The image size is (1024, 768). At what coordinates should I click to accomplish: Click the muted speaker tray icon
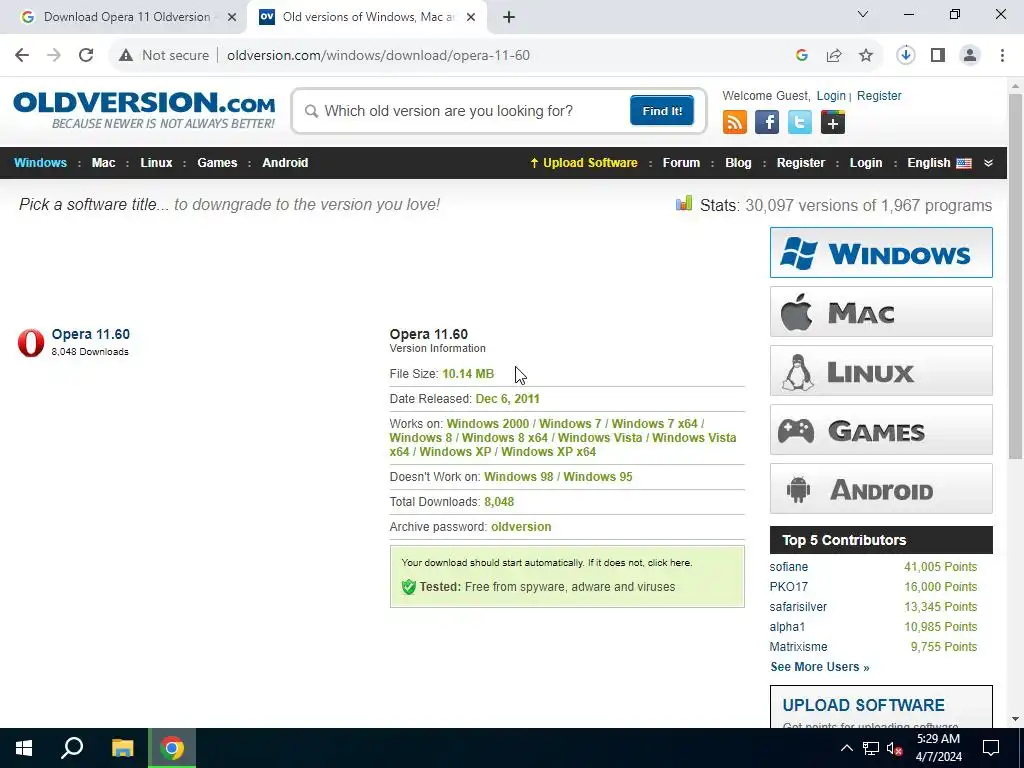click(x=895, y=748)
